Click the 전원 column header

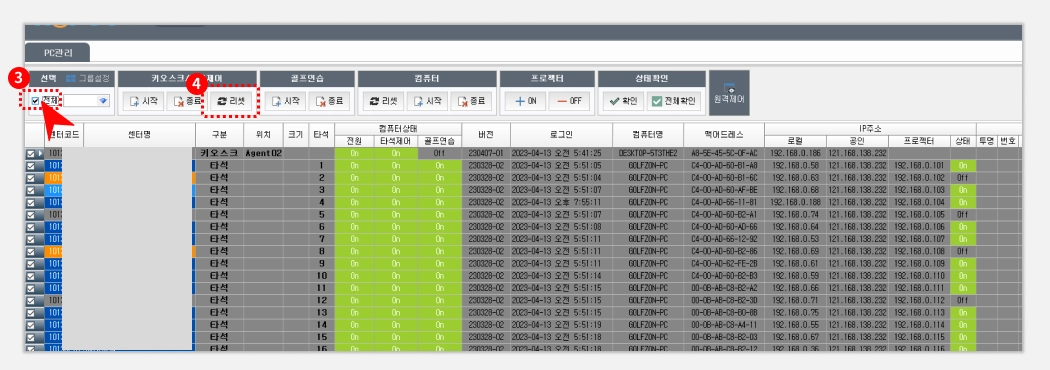tap(354, 141)
